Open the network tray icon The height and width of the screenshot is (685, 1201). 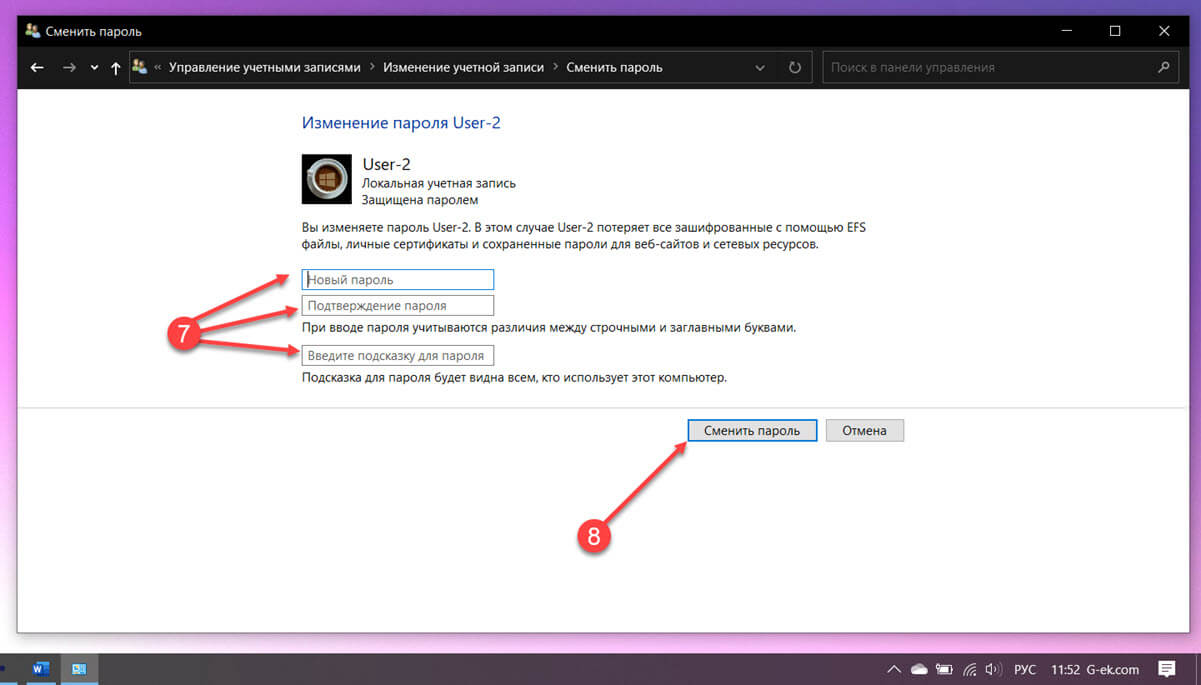point(968,669)
